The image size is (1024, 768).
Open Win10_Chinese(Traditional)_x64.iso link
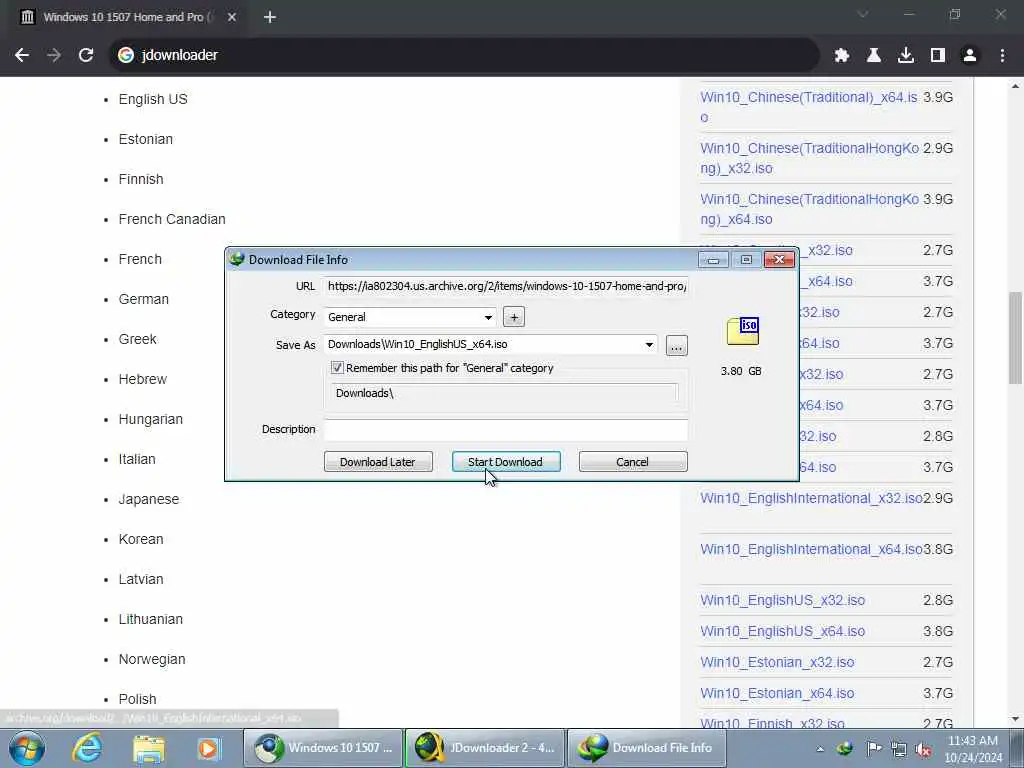click(x=808, y=107)
